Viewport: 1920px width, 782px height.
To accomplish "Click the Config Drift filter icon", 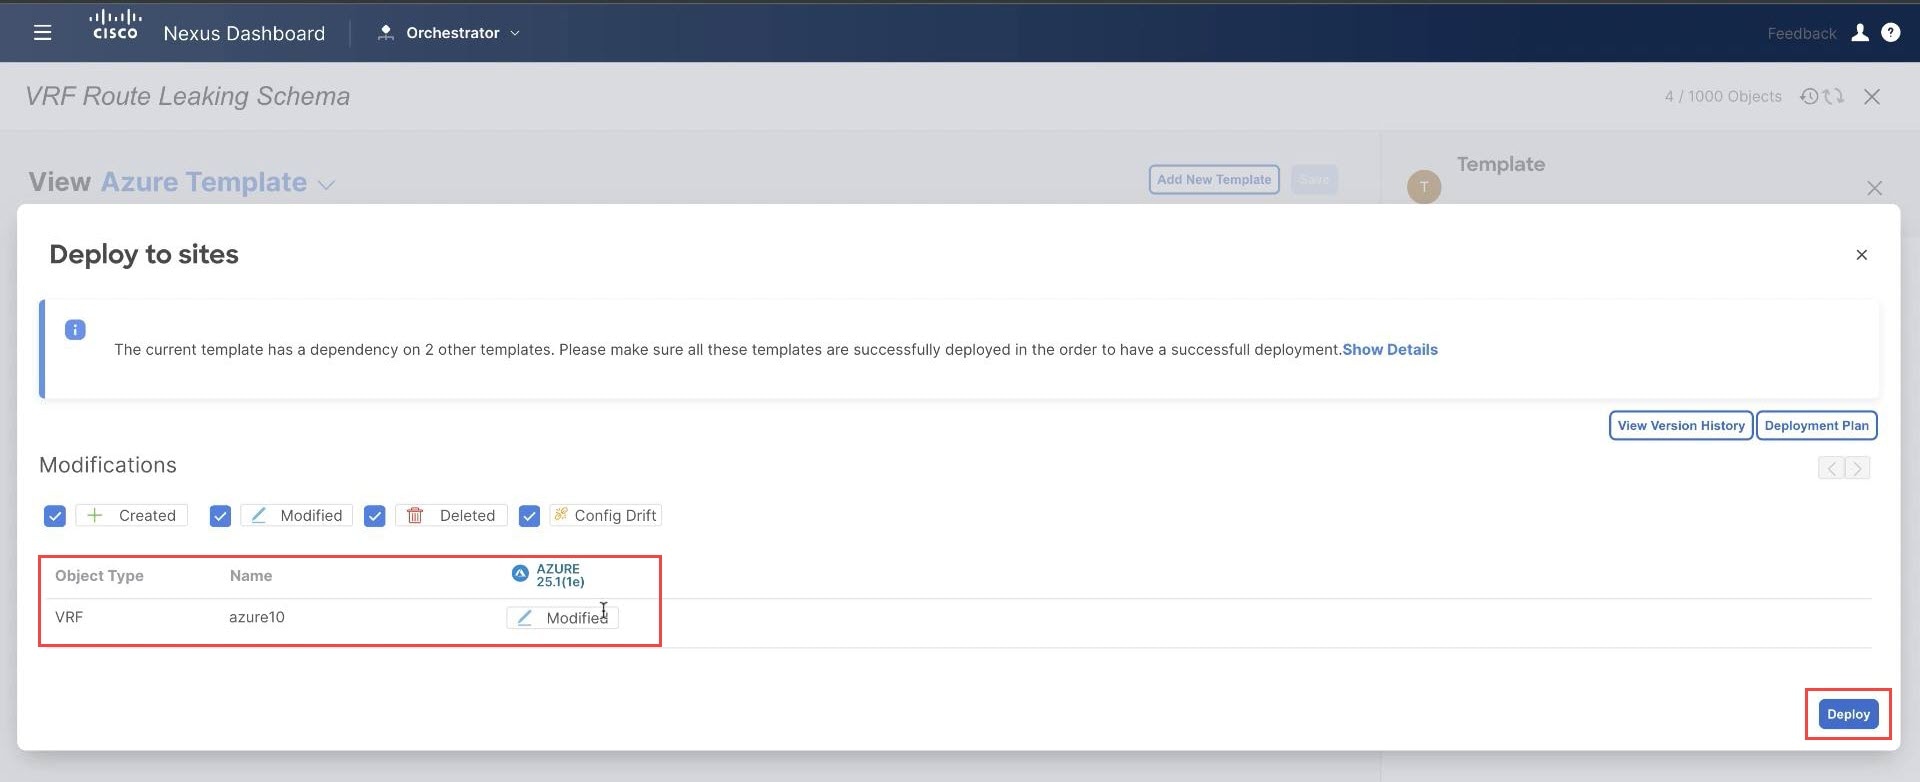I will pyautogui.click(x=561, y=514).
